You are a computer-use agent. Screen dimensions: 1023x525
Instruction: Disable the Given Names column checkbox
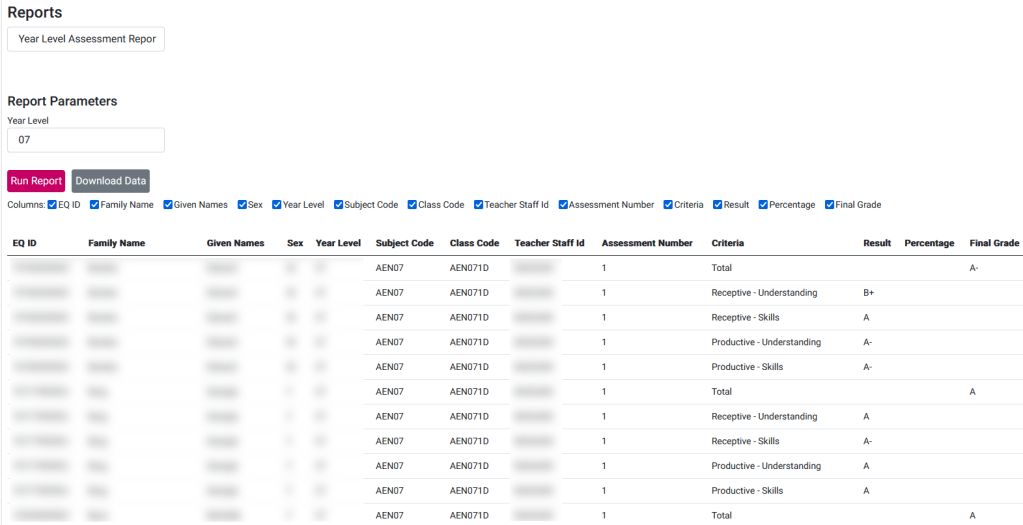pos(168,205)
